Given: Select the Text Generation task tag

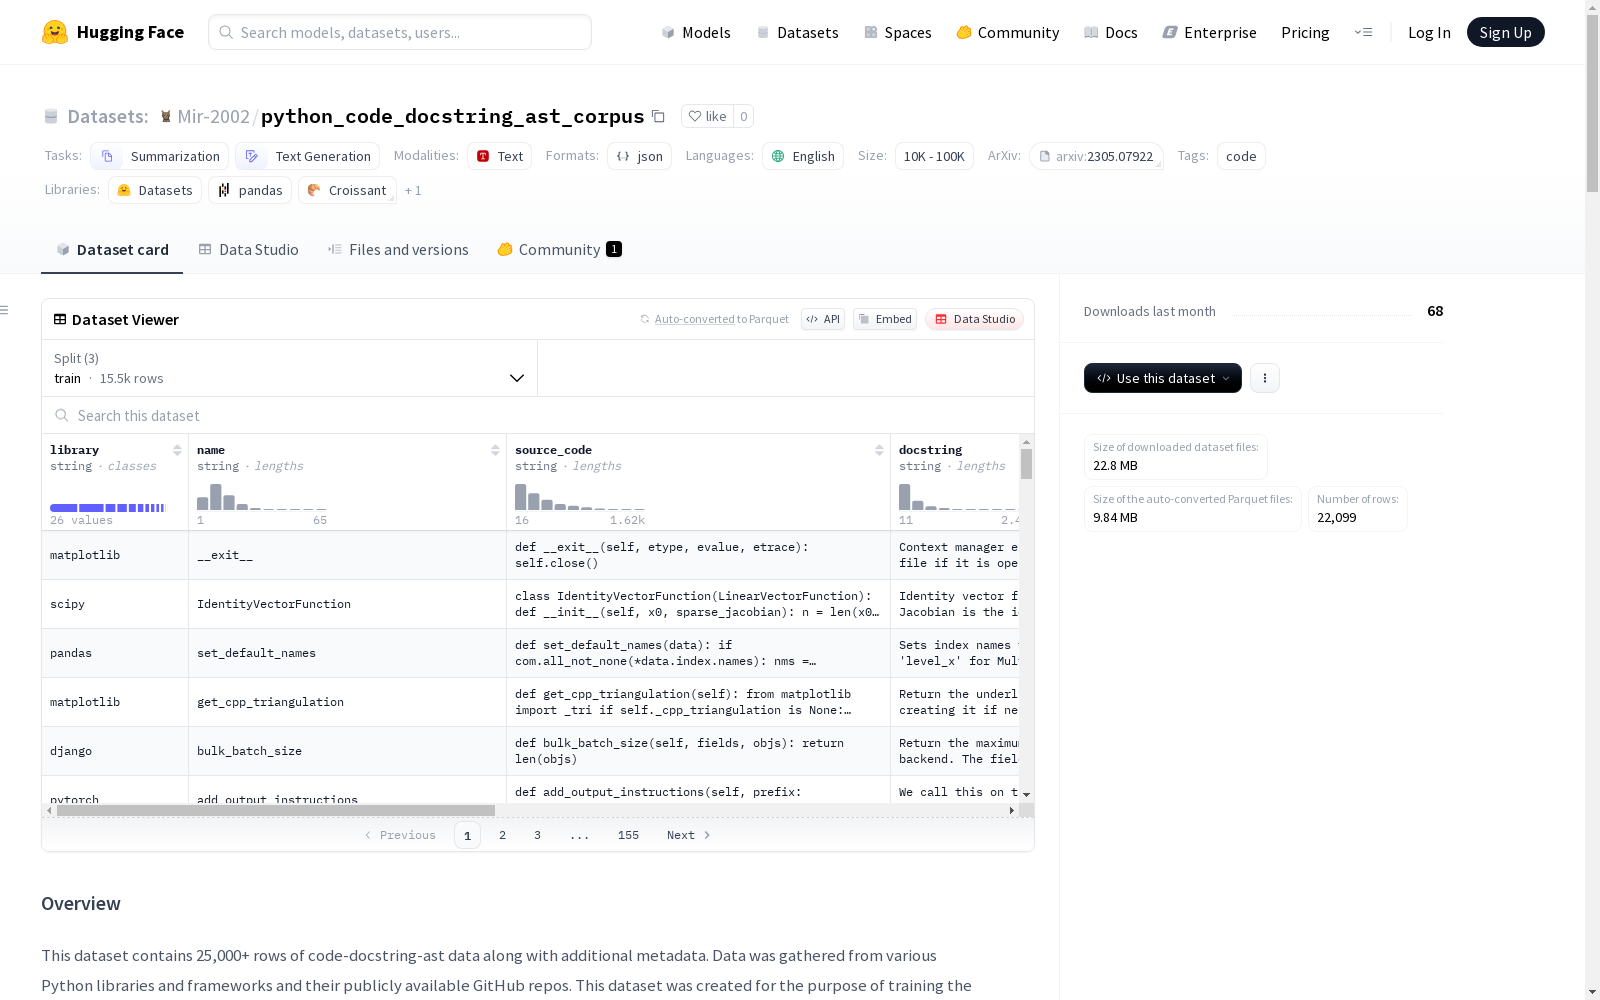Looking at the screenshot, I should pyautogui.click(x=308, y=156).
